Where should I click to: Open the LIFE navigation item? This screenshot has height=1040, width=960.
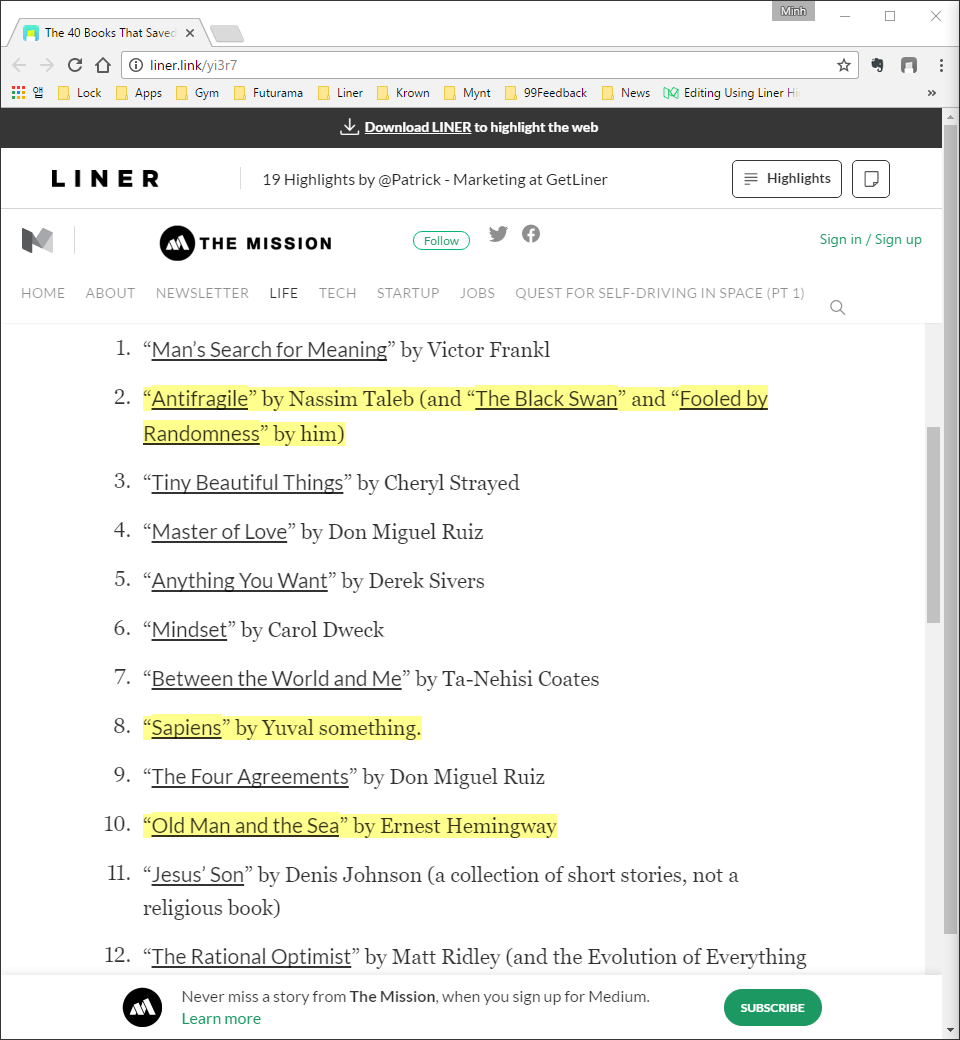pos(283,293)
